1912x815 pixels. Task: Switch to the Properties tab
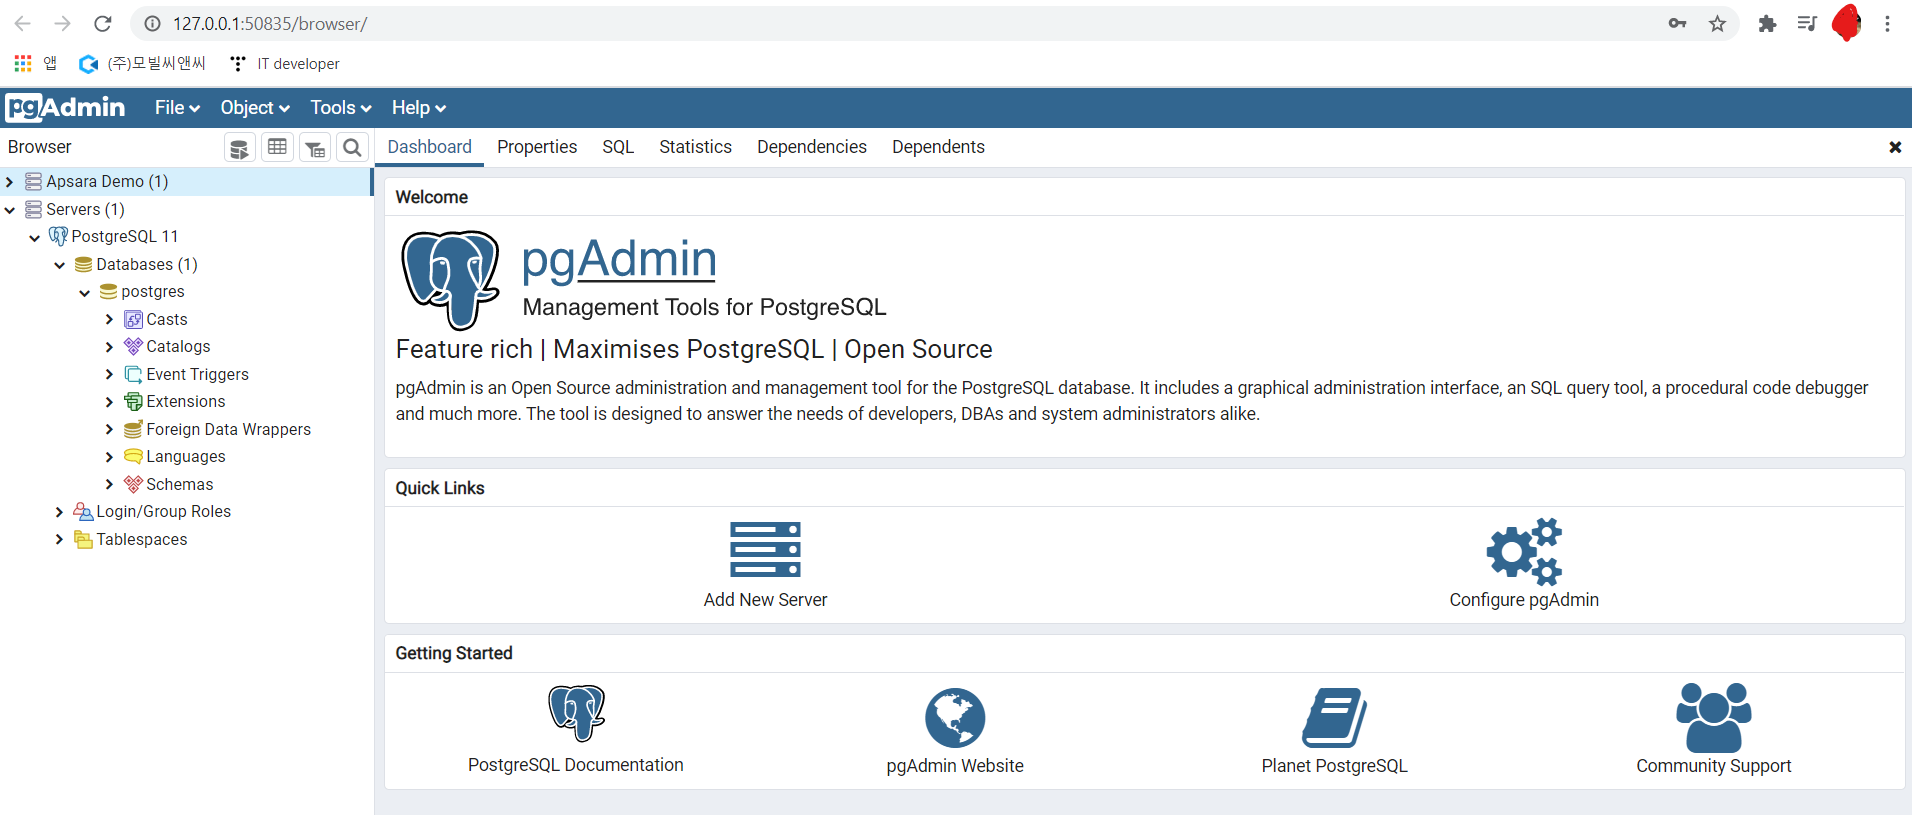(x=537, y=147)
